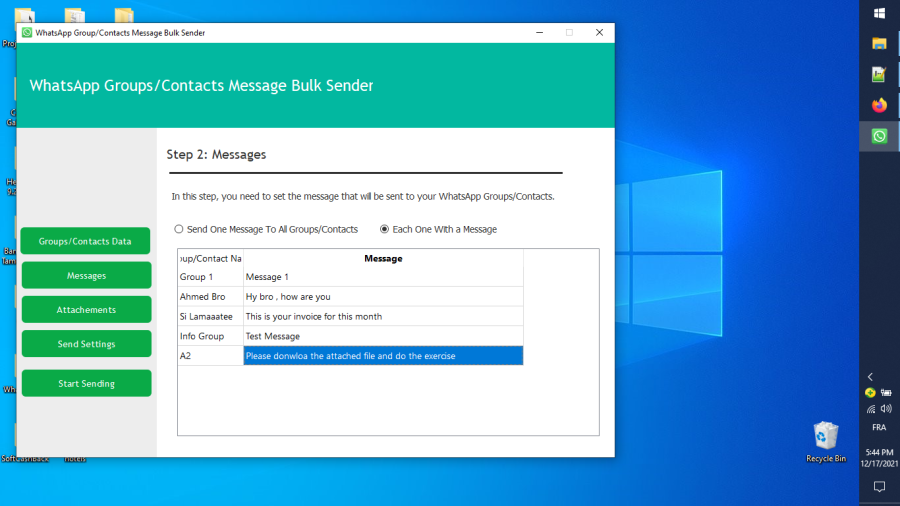Open the notepad app in the taskbar
The height and width of the screenshot is (506, 900).
tap(879, 74)
